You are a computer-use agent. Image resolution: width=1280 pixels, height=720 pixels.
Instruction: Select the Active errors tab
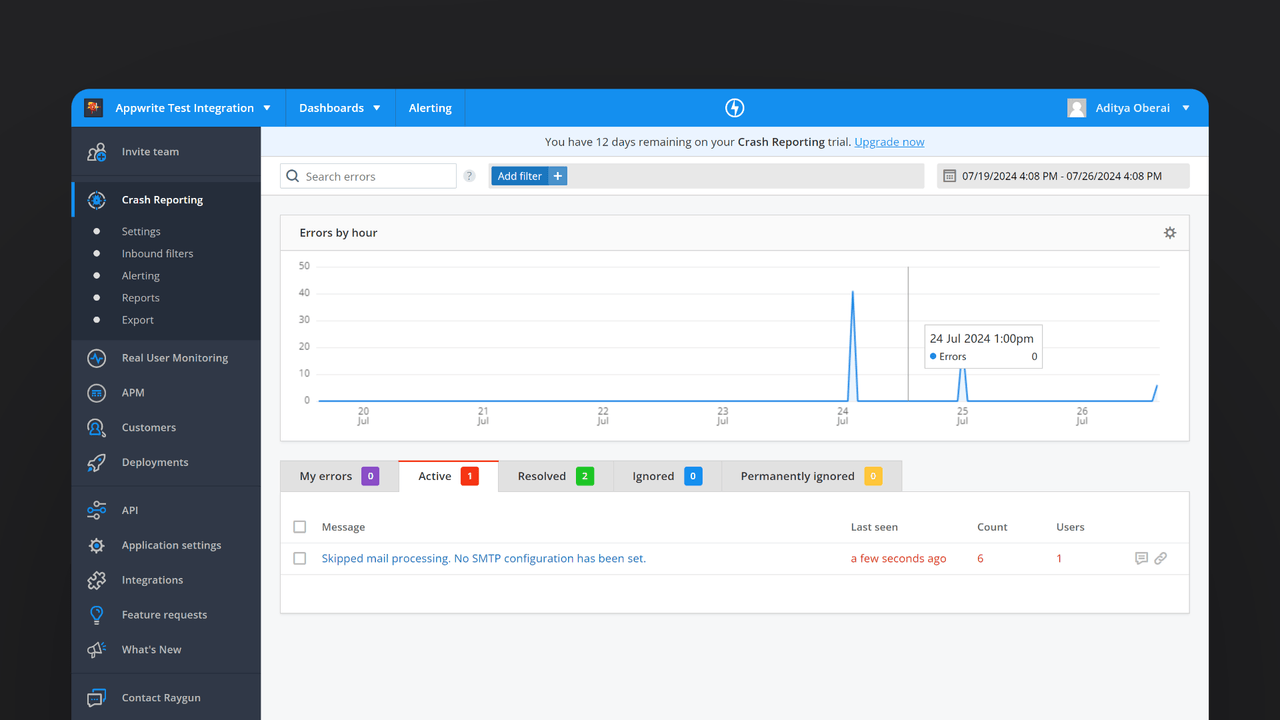tap(448, 476)
